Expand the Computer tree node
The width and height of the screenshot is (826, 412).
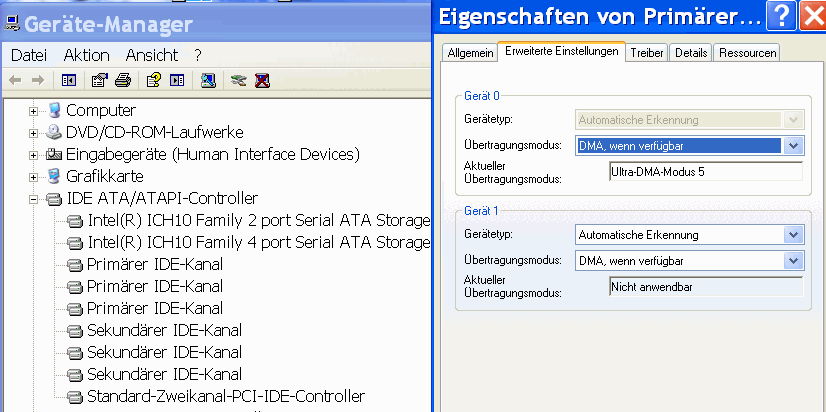(x=34, y=111)
